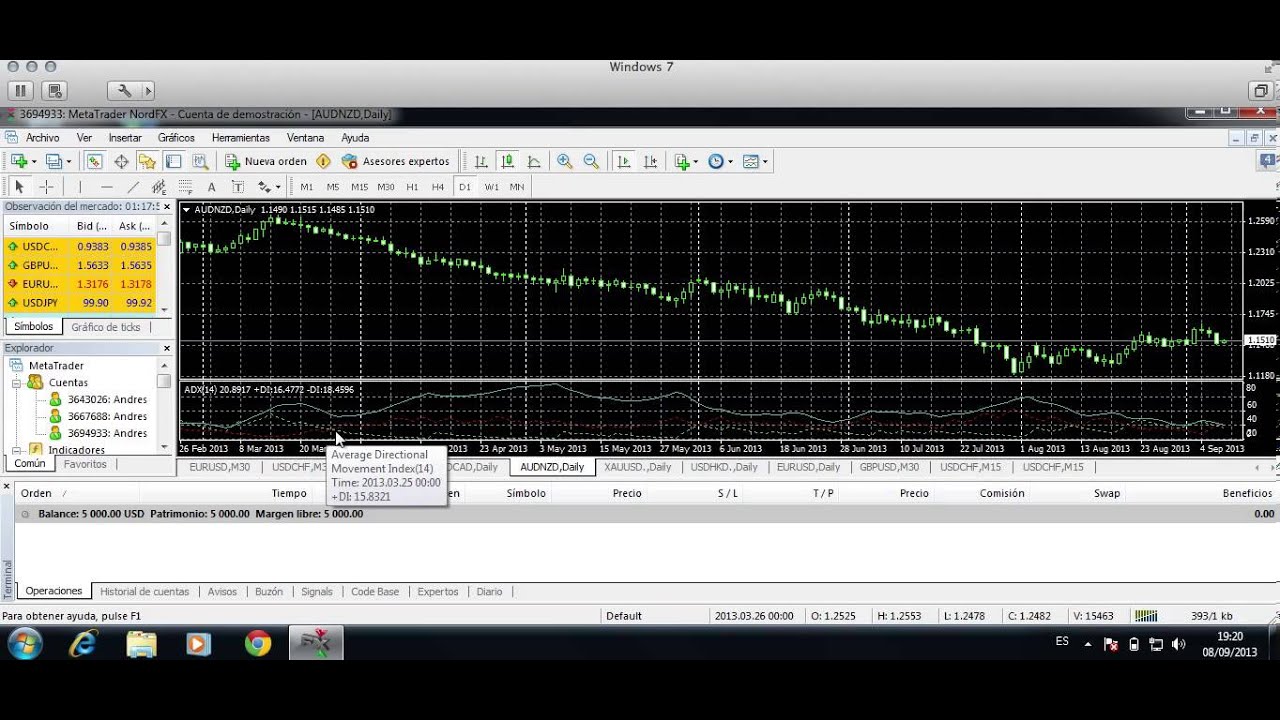Image resolution: width=1280 pixels, height=720 pixels.
Task: Click the arrows objects tool icon
Action: click(264, 187)
